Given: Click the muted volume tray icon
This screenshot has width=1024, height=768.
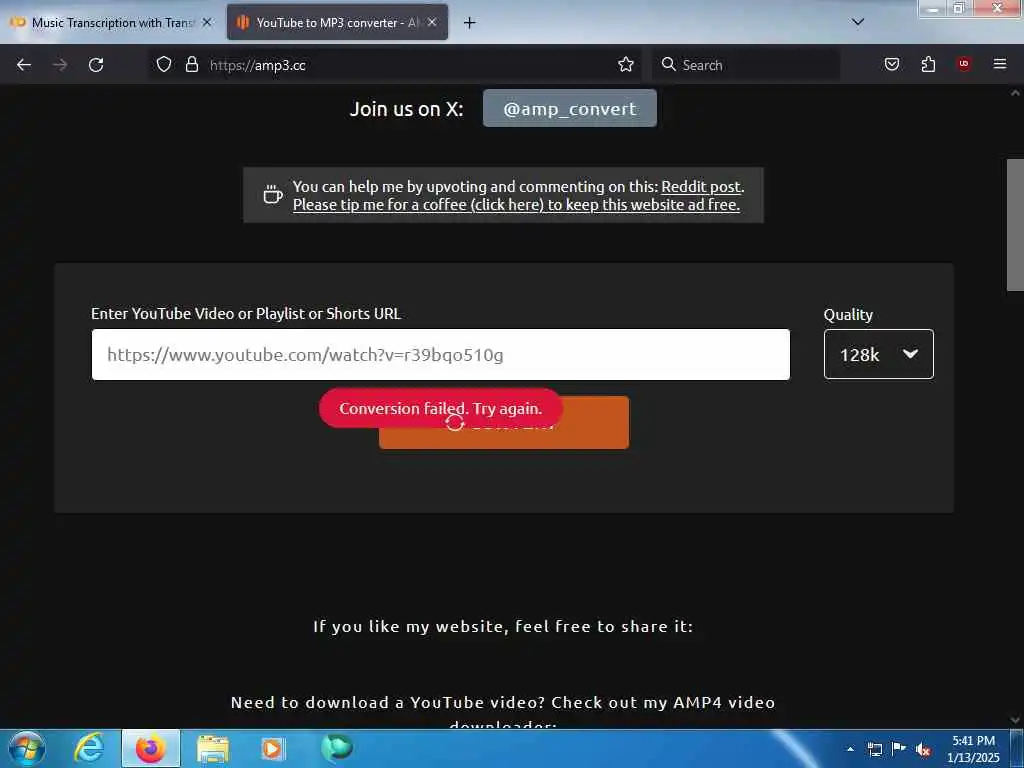Looking at the screenshot, I should tap(923, 750).
